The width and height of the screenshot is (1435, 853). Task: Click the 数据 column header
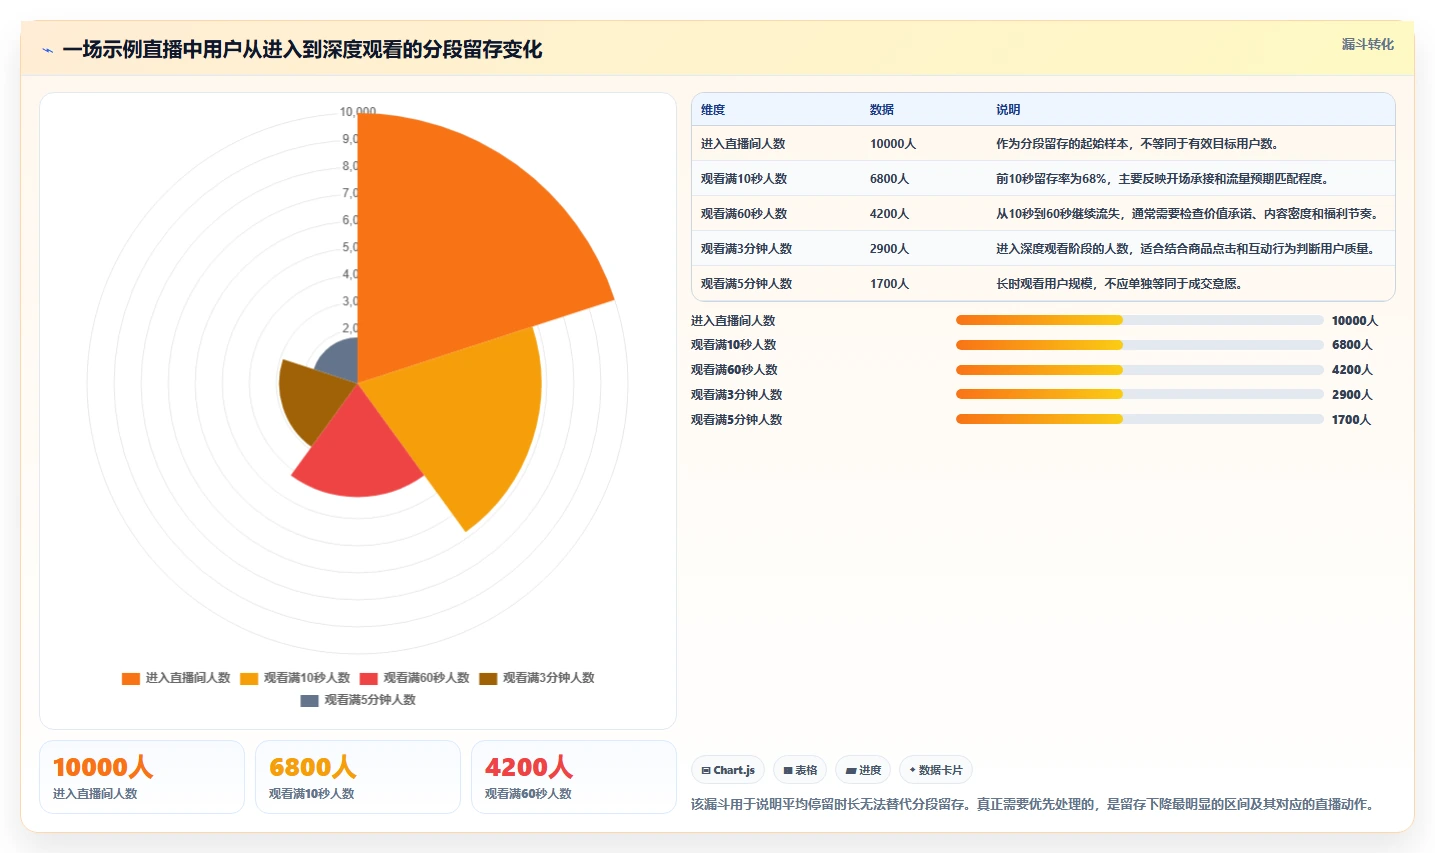[x=882, y=110]
